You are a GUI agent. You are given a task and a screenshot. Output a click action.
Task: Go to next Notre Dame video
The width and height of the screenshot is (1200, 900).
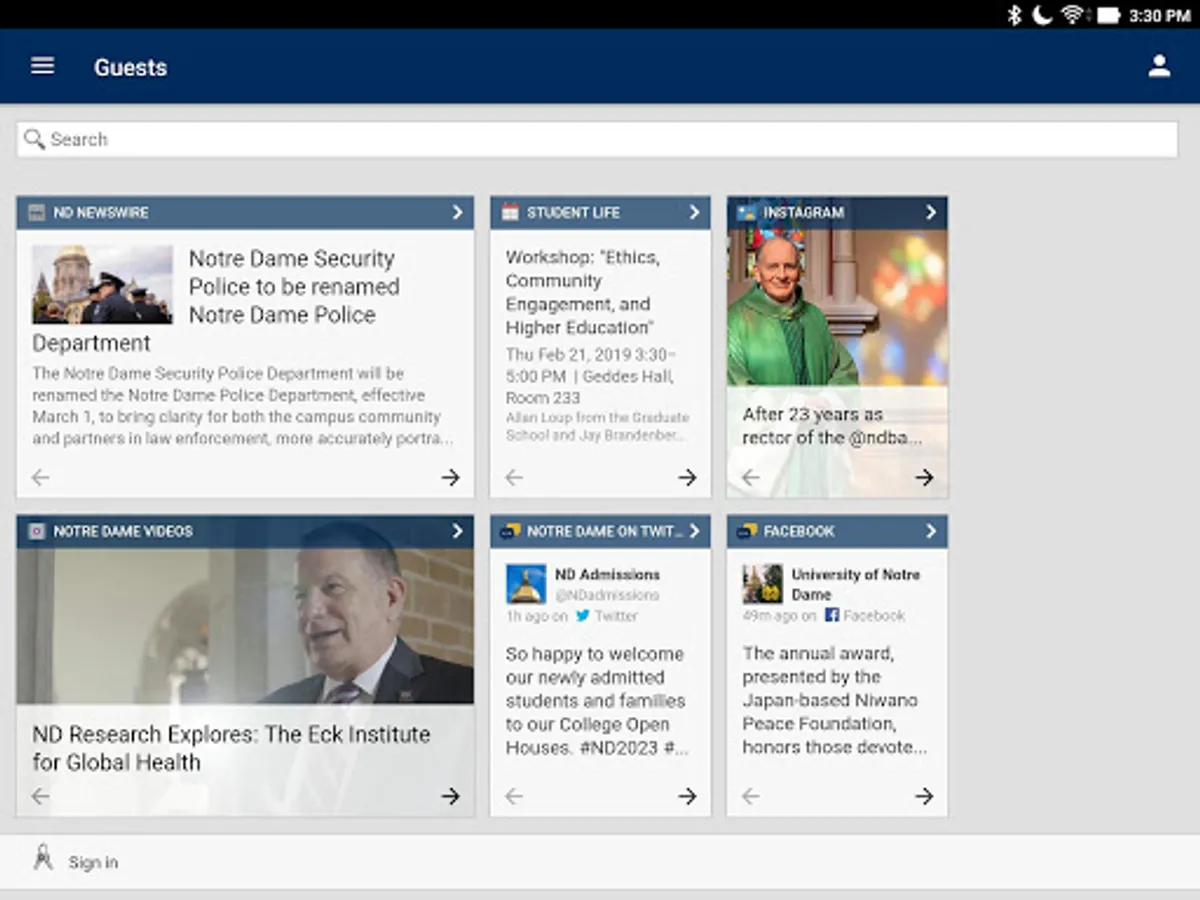pyautogui.click(x=451, y=796)
